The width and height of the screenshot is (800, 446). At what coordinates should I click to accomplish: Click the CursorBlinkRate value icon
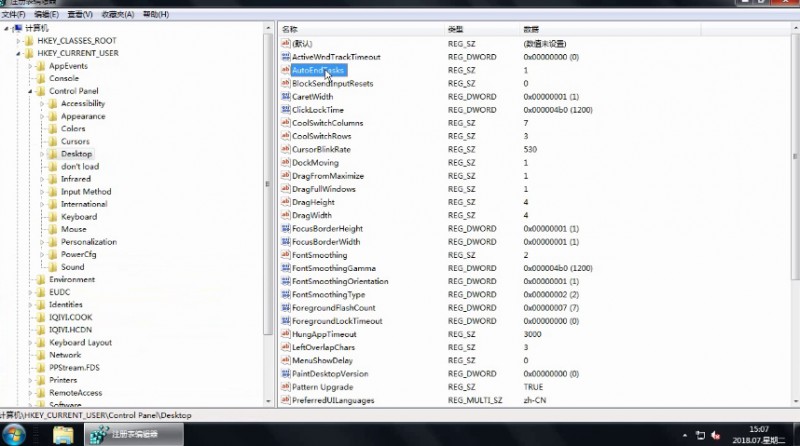click(x=286, y=149)
